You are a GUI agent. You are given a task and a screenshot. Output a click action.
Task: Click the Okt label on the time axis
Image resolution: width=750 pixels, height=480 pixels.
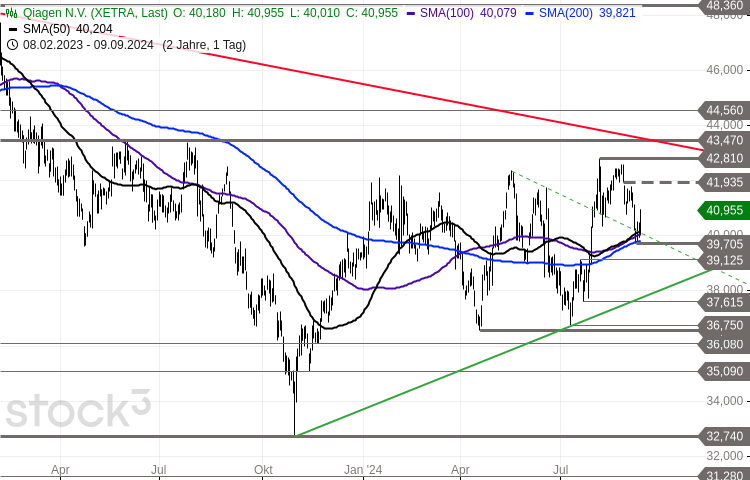264,470
